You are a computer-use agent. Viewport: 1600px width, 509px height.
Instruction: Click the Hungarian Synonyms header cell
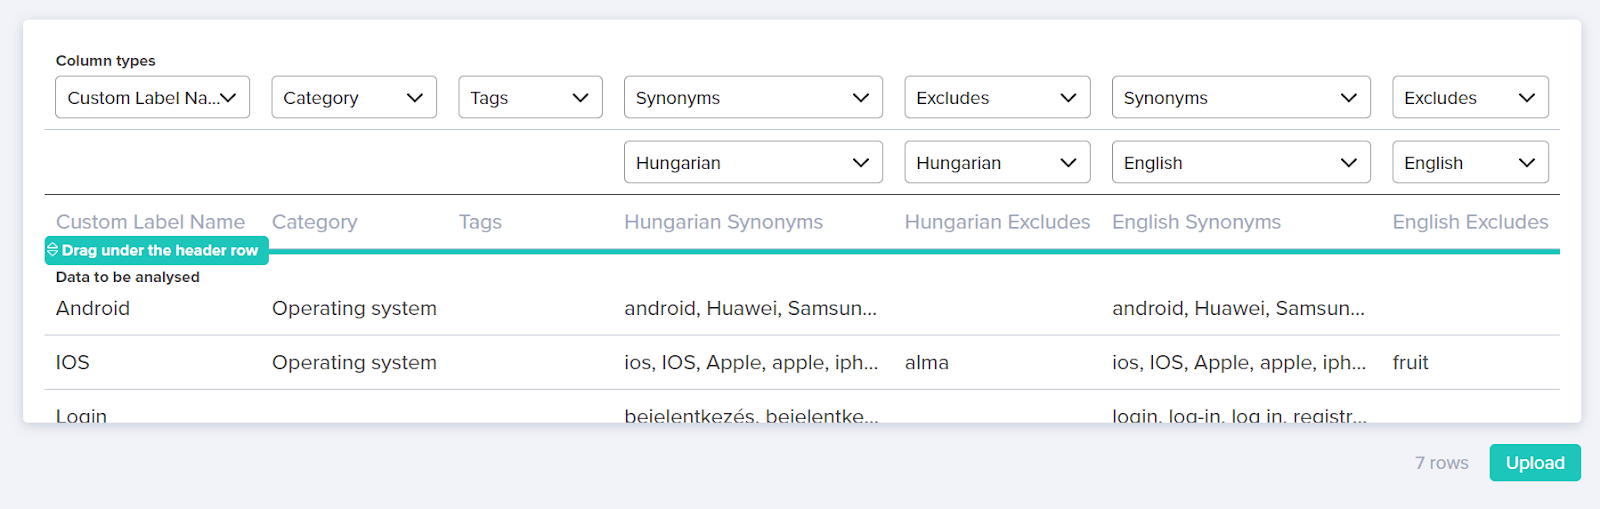click(x=723, y=222)
